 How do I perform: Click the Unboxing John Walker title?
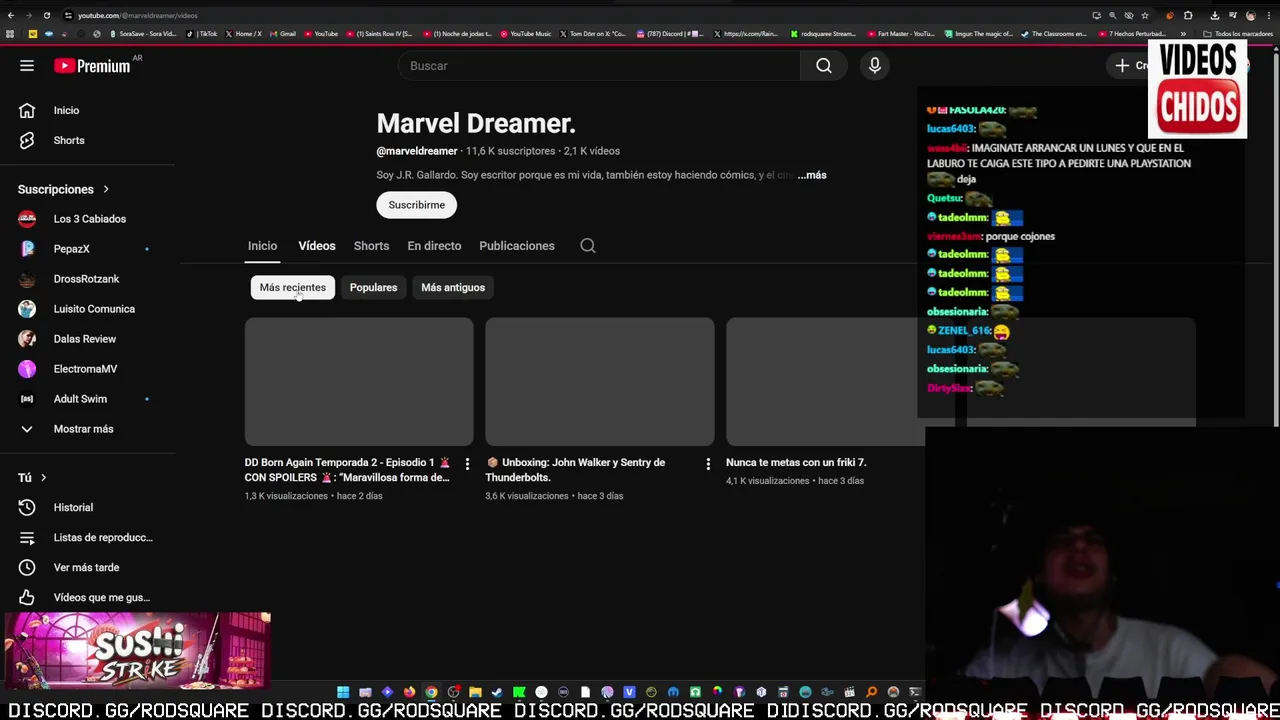tap(576, 470)
